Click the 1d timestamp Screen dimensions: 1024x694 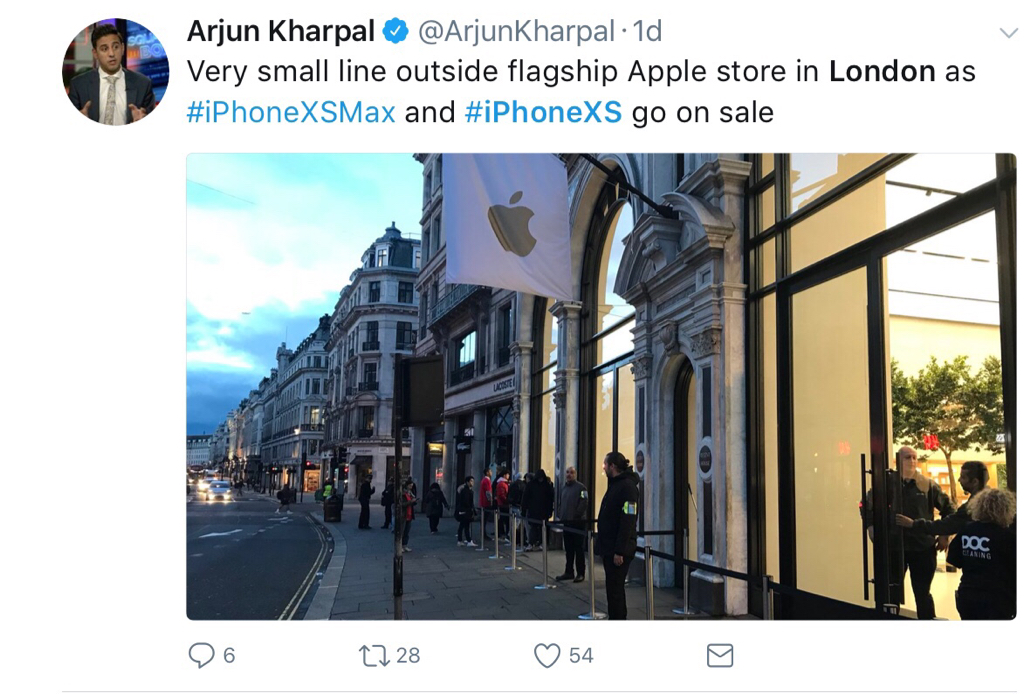[647, 31]
